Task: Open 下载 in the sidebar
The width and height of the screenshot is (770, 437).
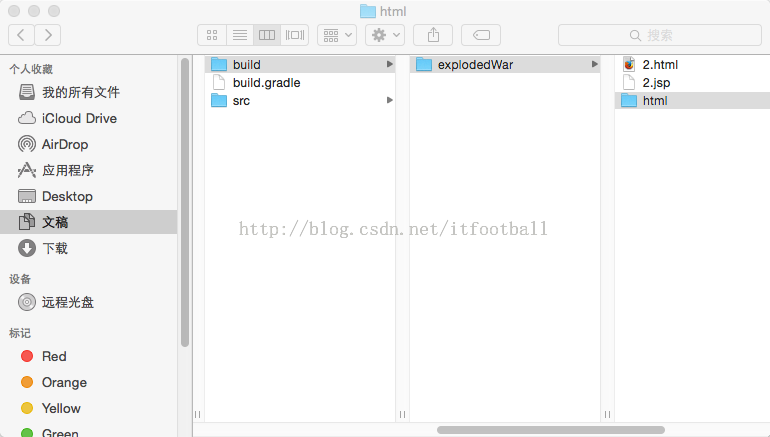Action: tap(88, 248)
